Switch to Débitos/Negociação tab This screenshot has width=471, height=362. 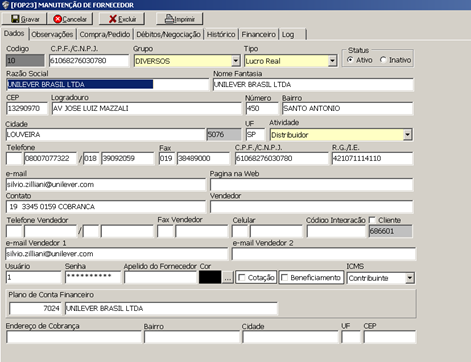click(x=168, y=34)
